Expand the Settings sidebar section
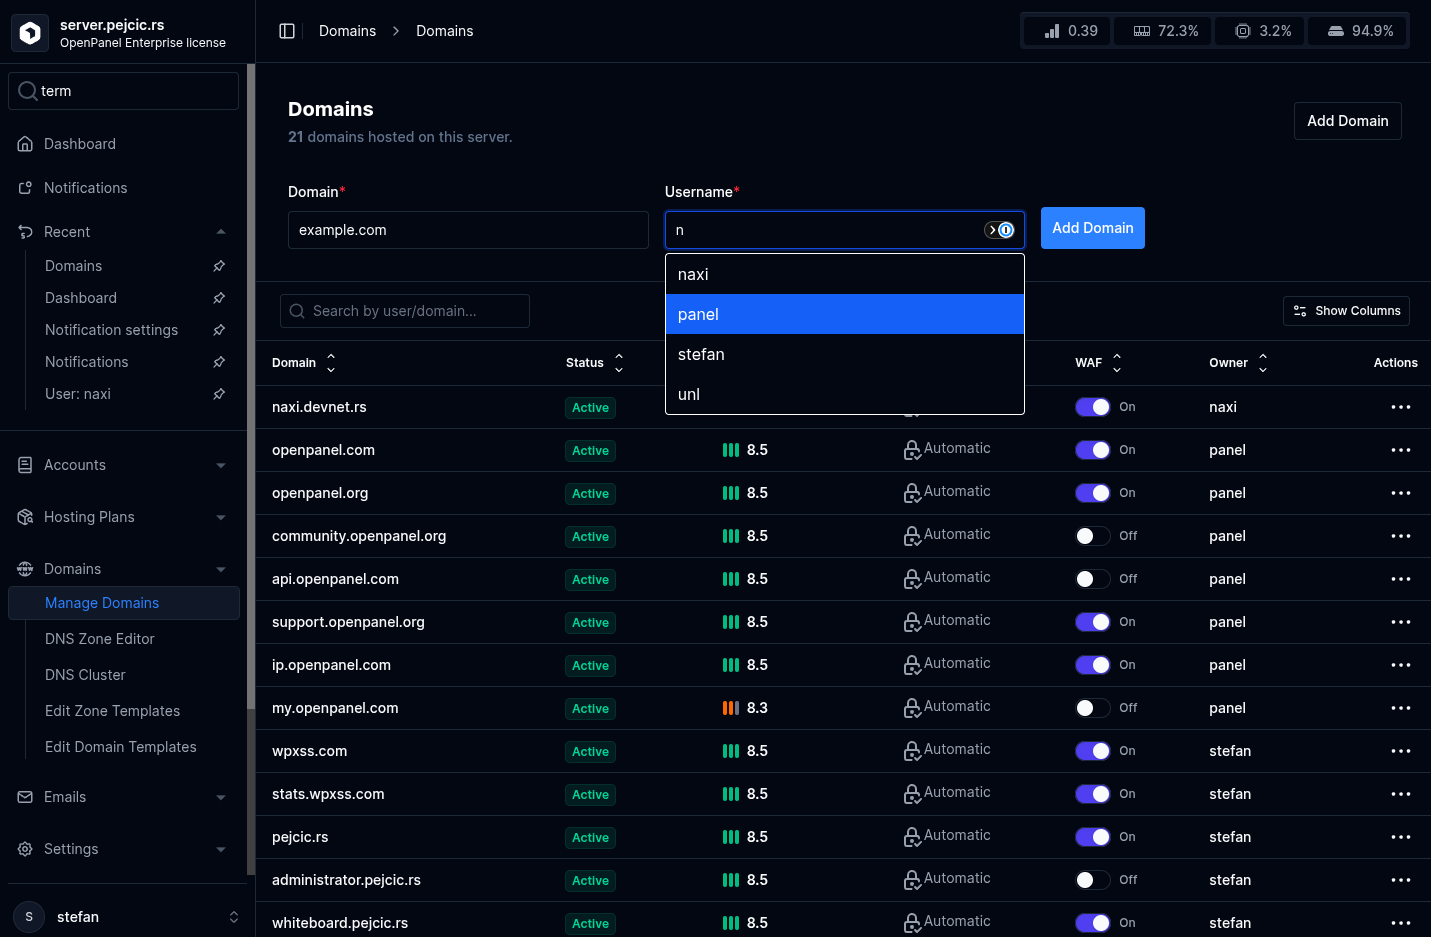1431x937 pixels. (x=221, y=849)
